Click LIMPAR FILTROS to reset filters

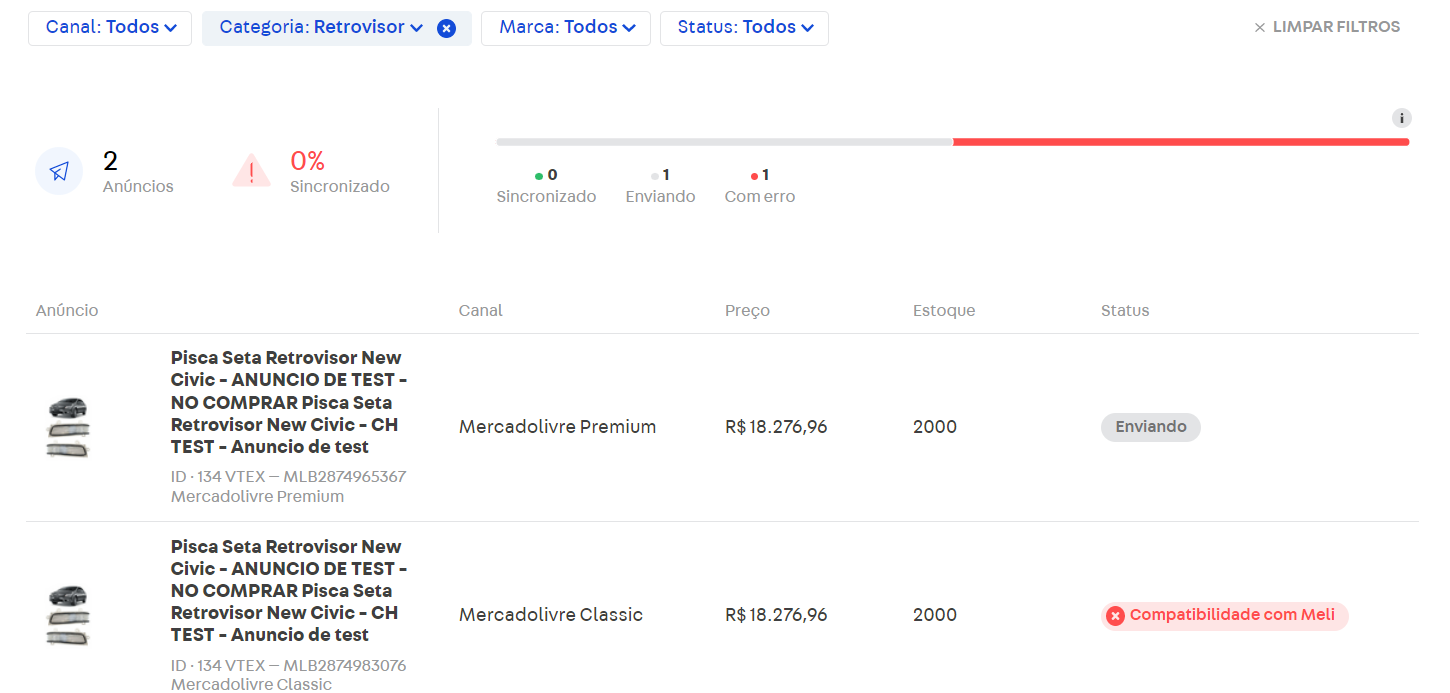click(1336, 27)
